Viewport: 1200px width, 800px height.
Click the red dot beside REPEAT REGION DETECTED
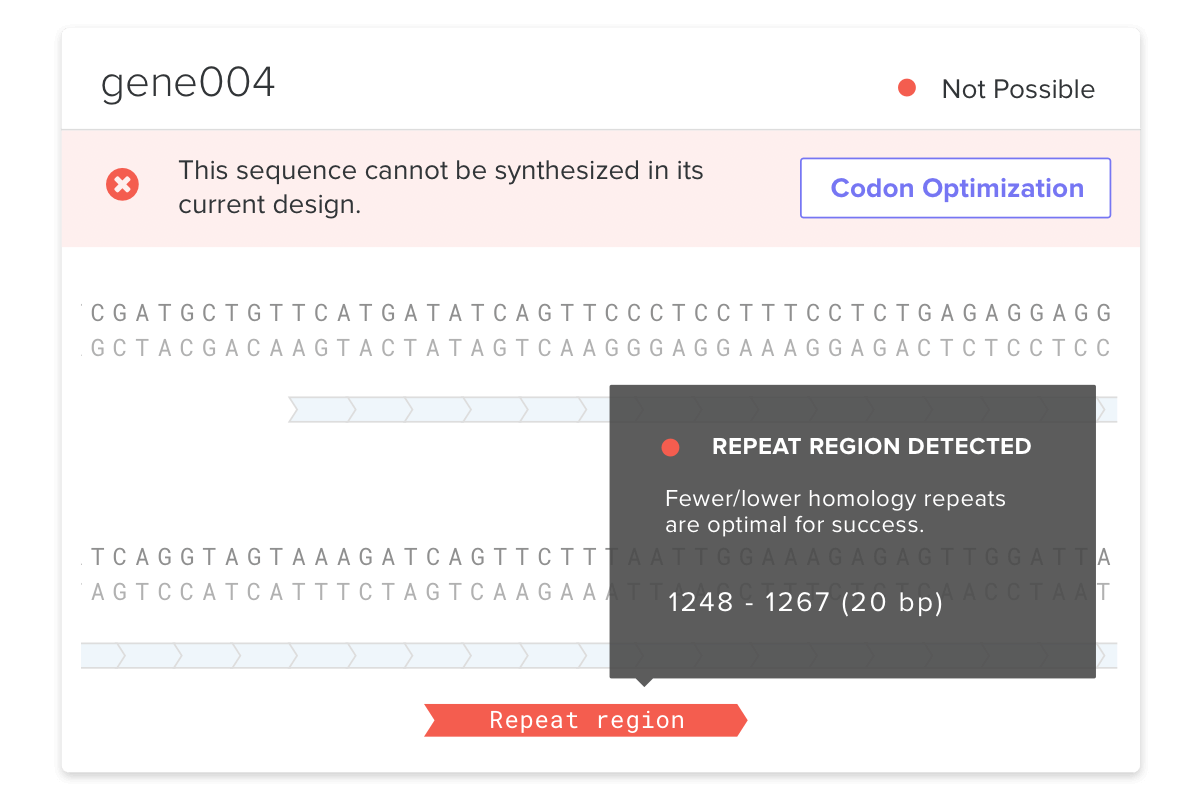click(x=670, y=447)
